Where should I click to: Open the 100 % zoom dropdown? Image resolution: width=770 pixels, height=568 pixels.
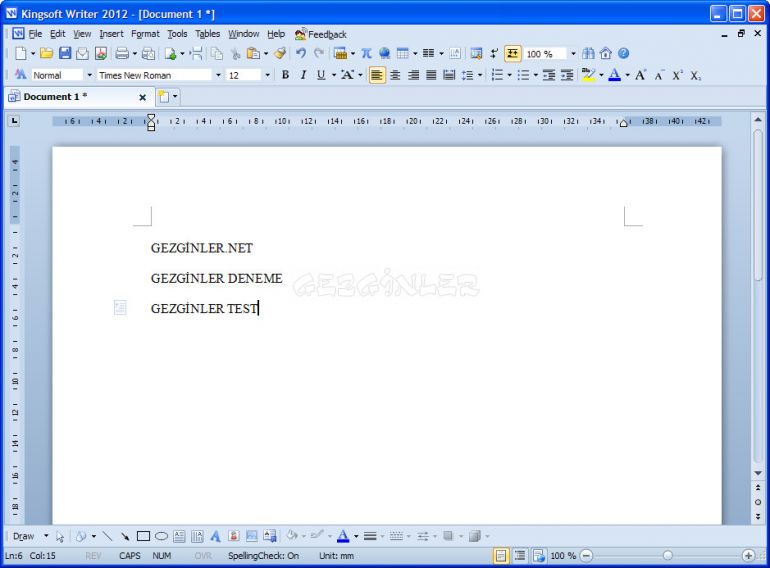(573, 54)
